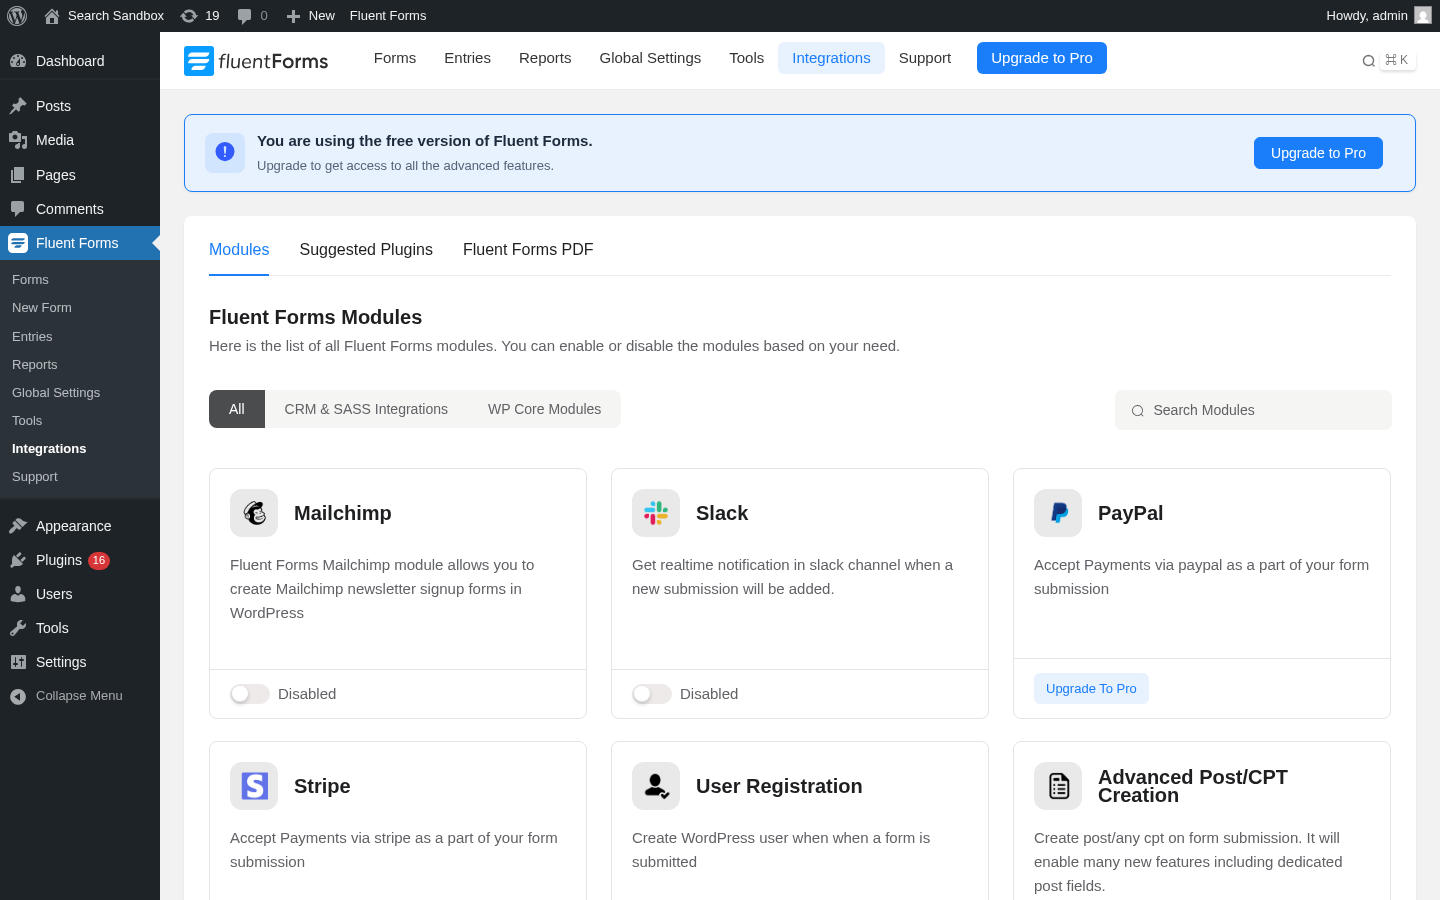Click Fluent Forms in admin bar
Image resolution: width=1440 pixels, height=900 pixels.
(388, 16)
